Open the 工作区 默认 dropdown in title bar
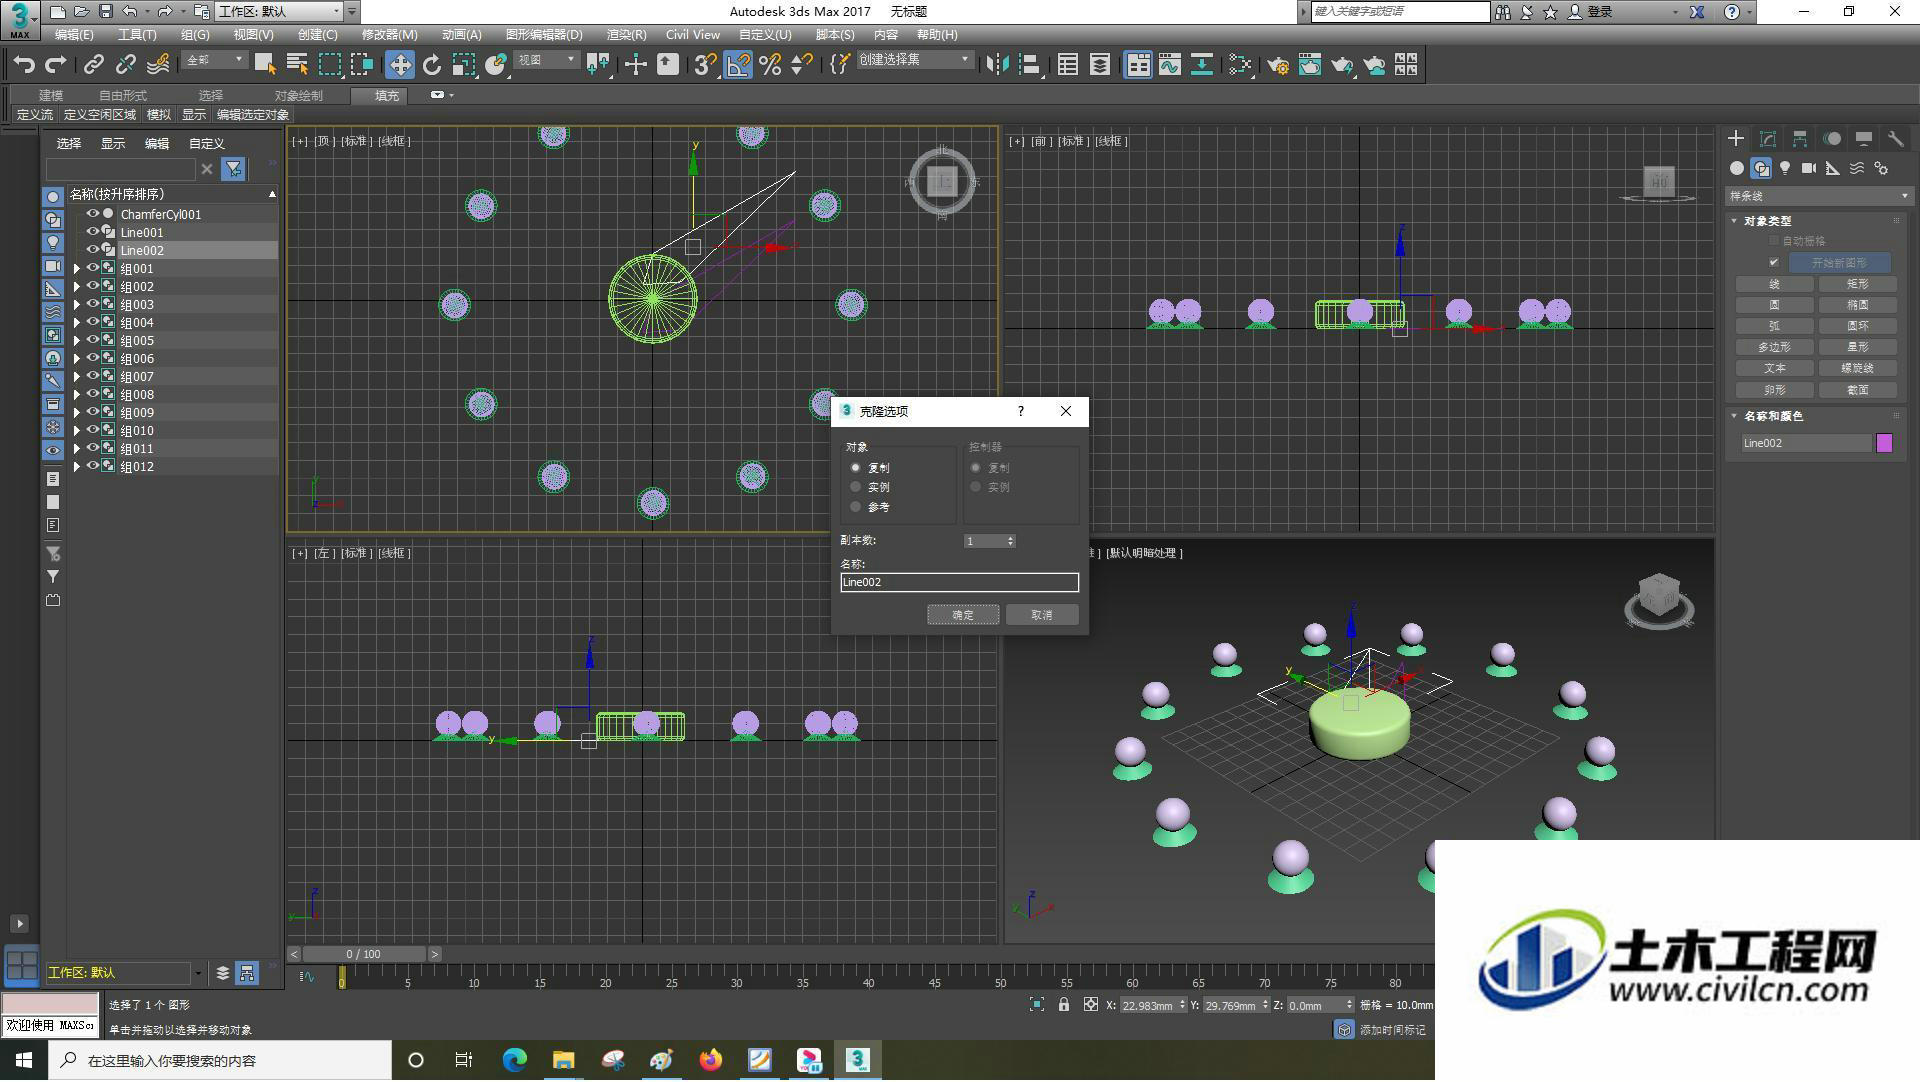This screenshot has width=1920, height=1082. point(279,12)
